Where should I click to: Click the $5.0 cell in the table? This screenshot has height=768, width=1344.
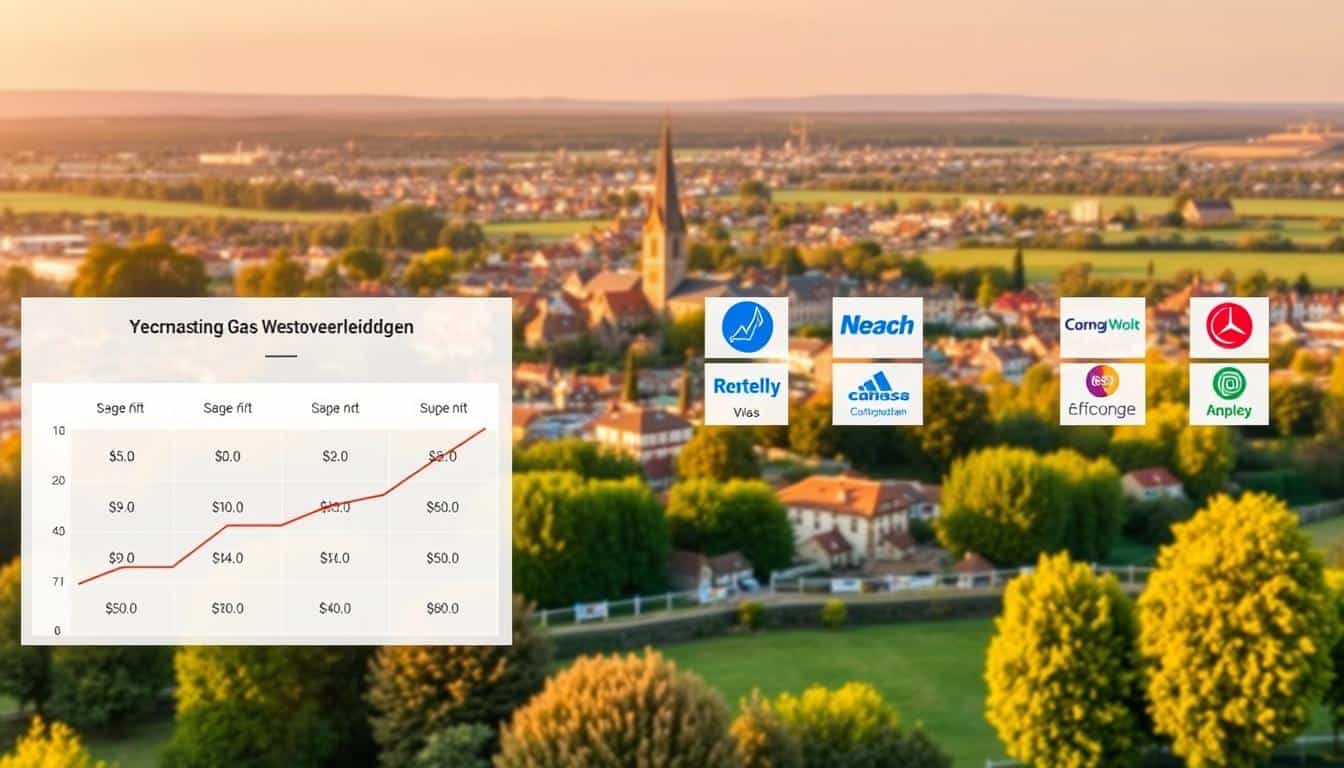coord(121,456)
